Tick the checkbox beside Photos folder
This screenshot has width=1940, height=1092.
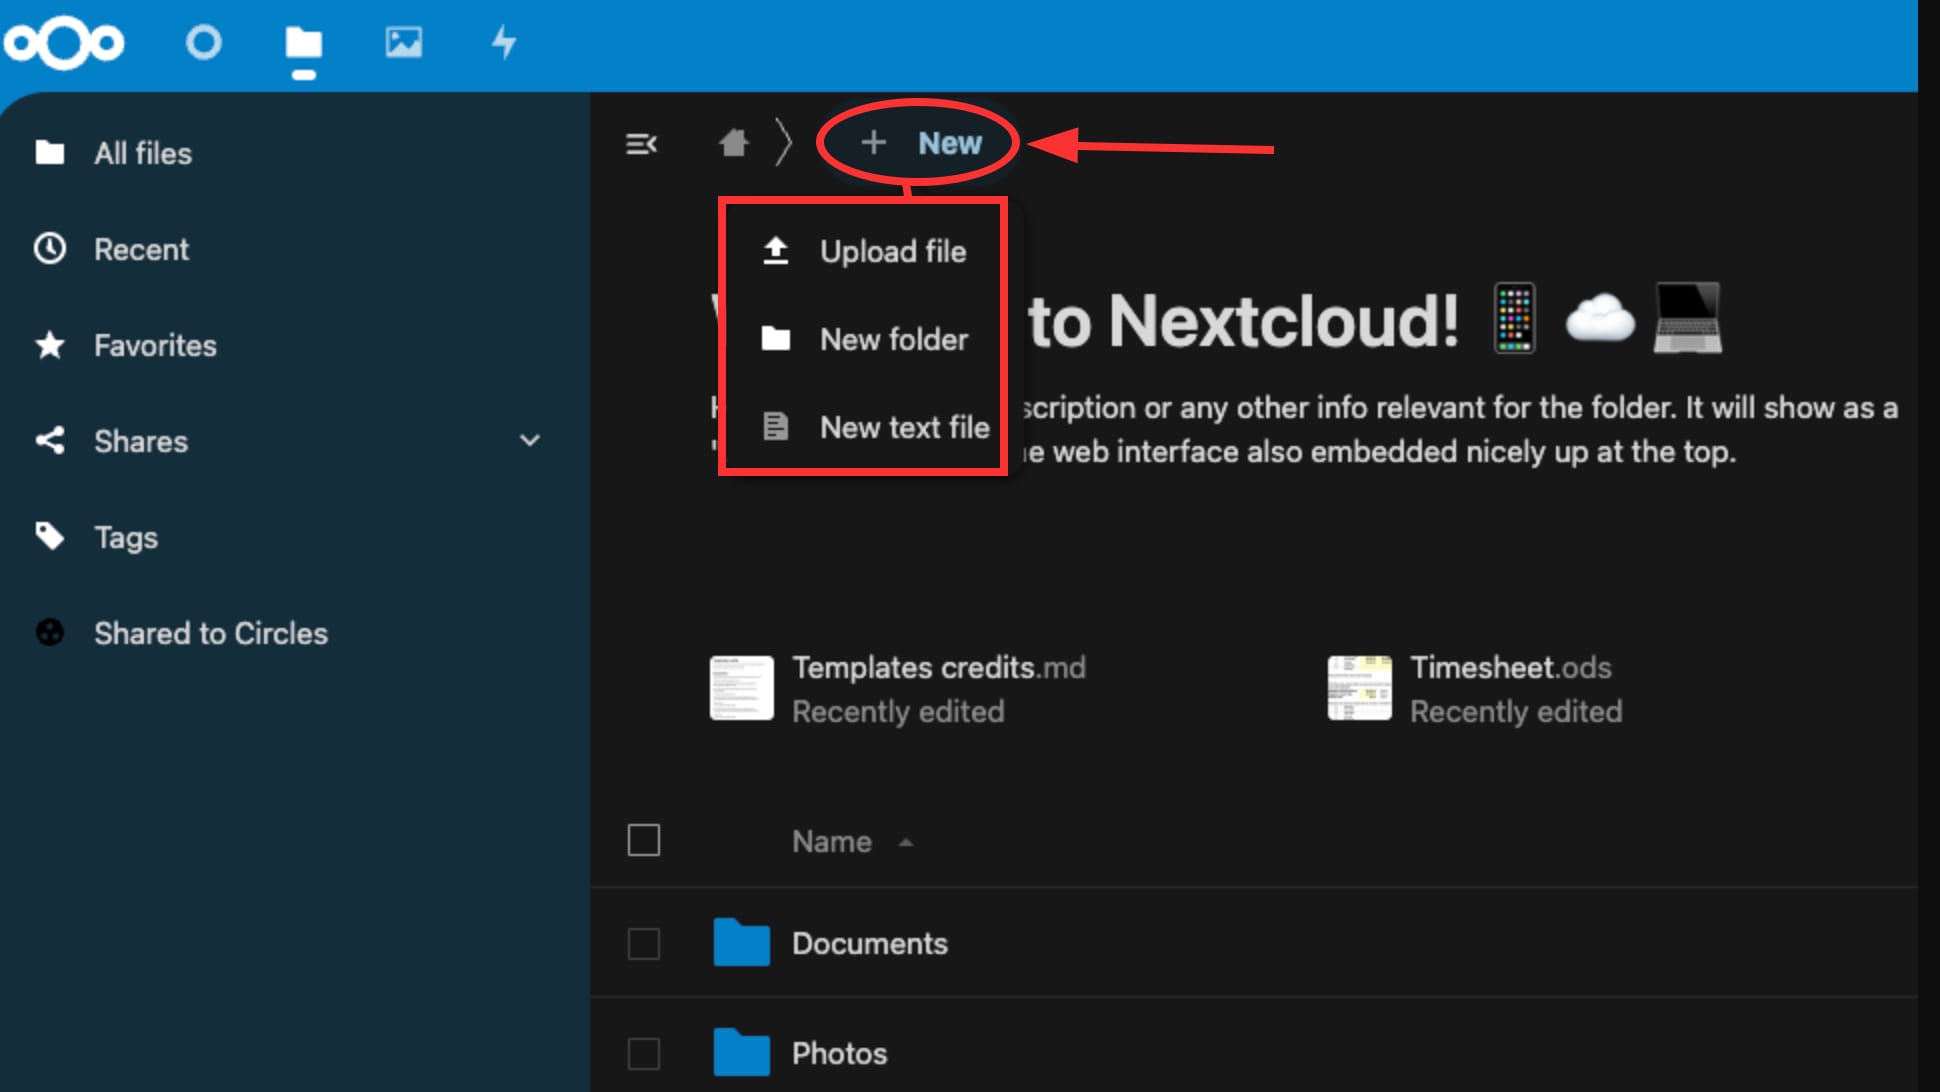pyautogui.click(x=644, y=1053)
